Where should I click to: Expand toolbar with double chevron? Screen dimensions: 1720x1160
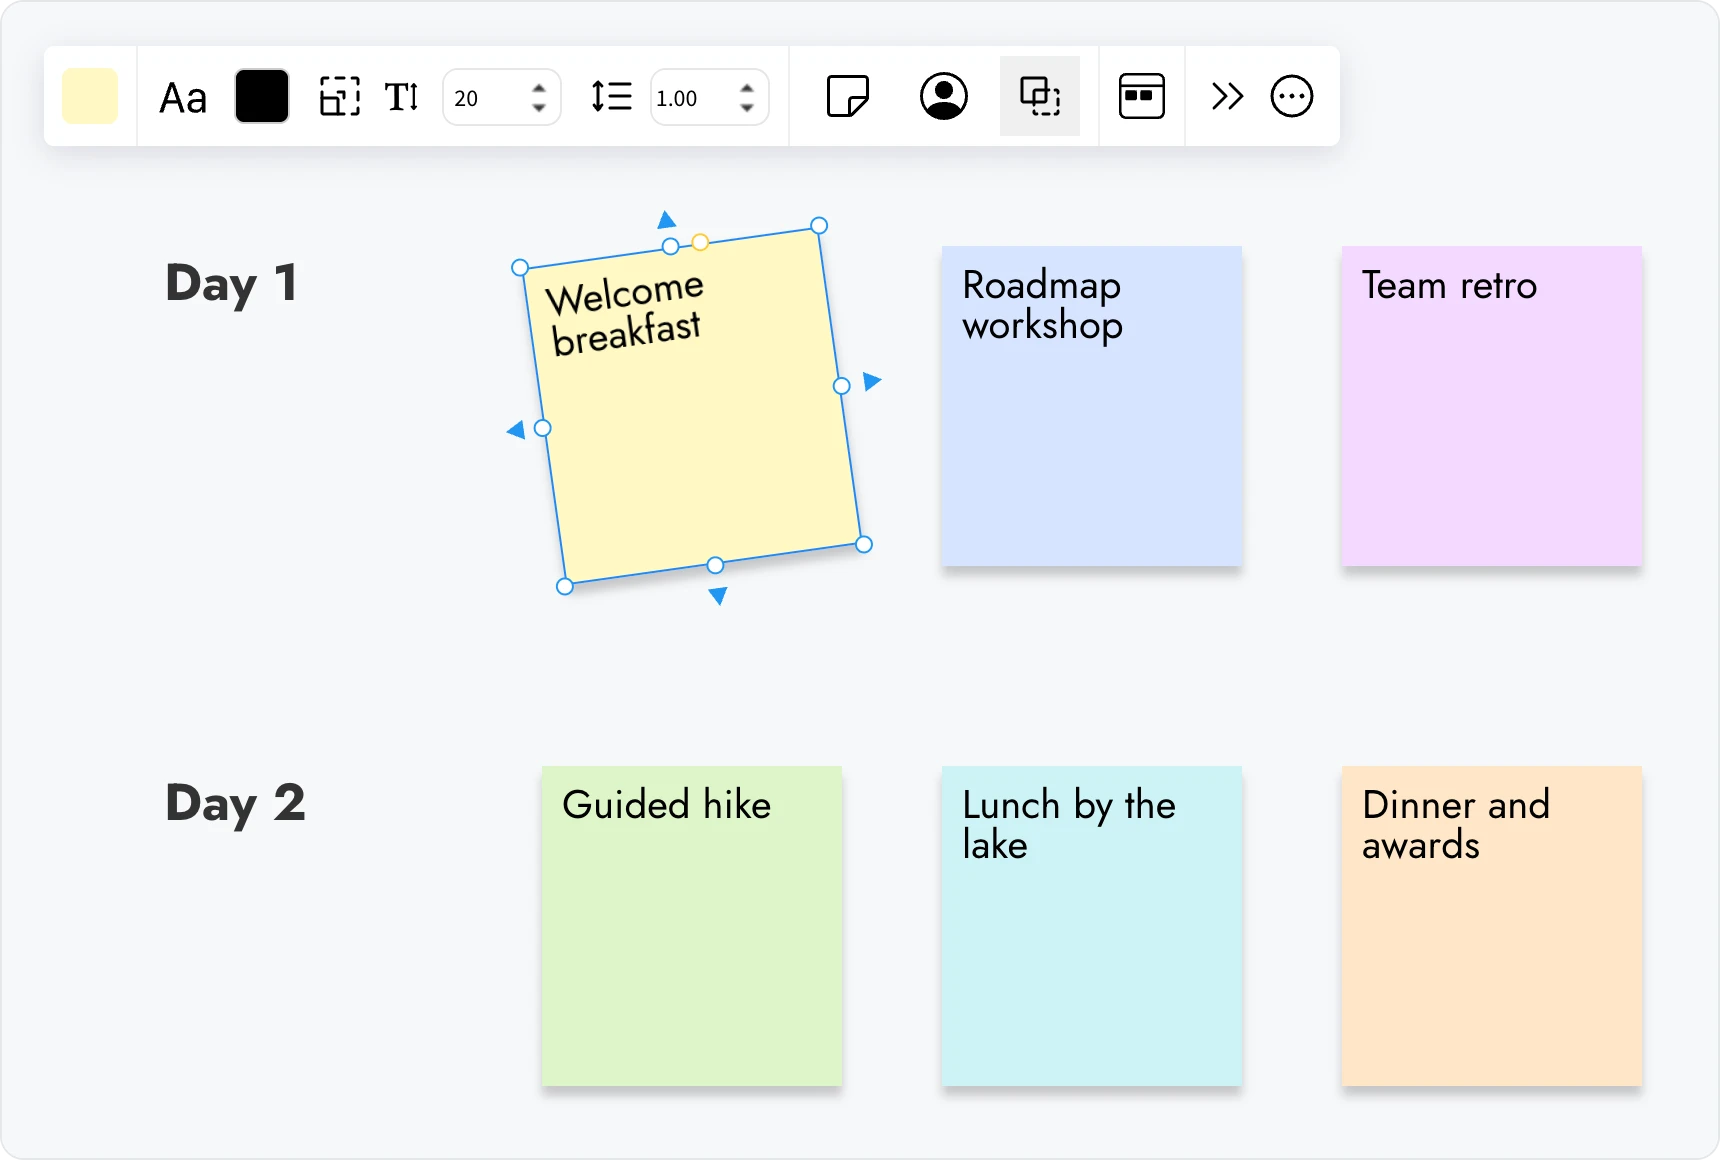[1227, 97]
